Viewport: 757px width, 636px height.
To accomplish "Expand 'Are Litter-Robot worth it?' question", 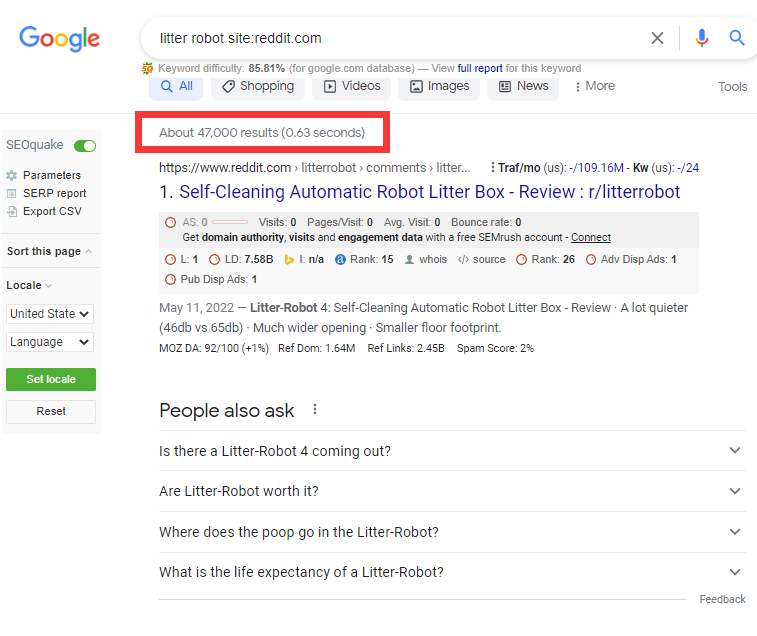I will pos(735,491).
